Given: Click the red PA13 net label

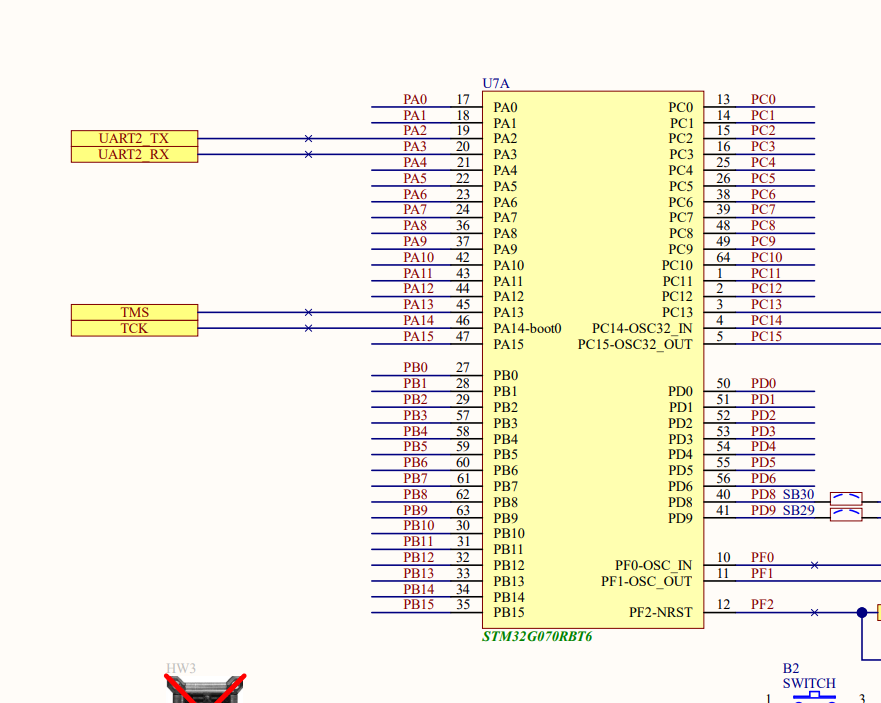Looking at the screenshot, I should coord(419,305).
